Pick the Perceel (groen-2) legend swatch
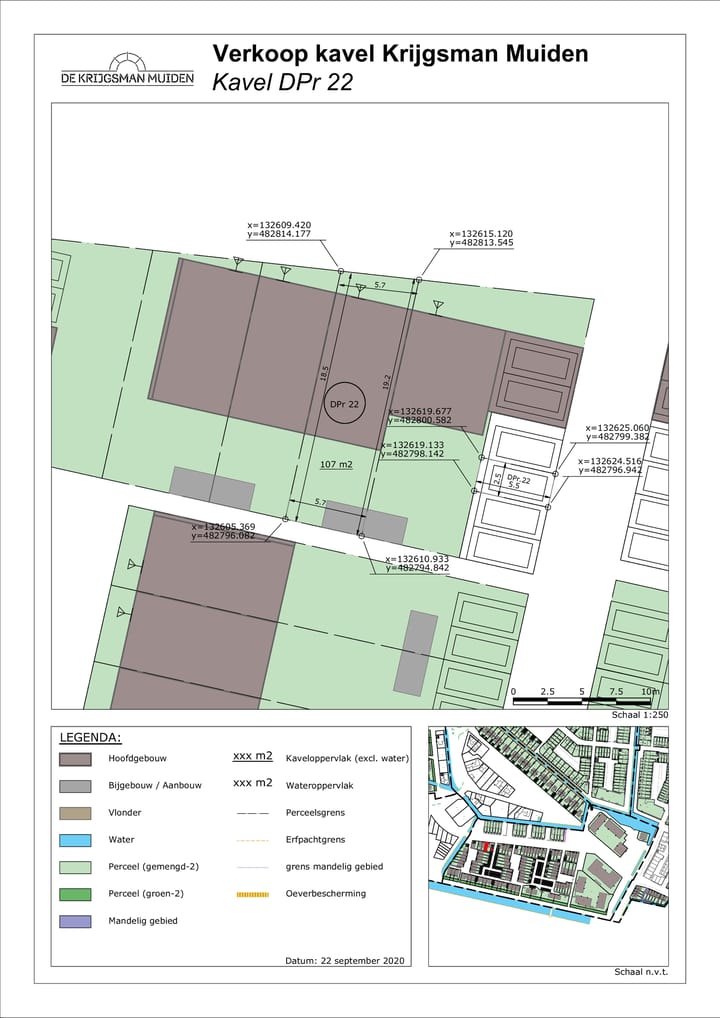The width and height of the screenshot is (720, 1018). point(76,894)
